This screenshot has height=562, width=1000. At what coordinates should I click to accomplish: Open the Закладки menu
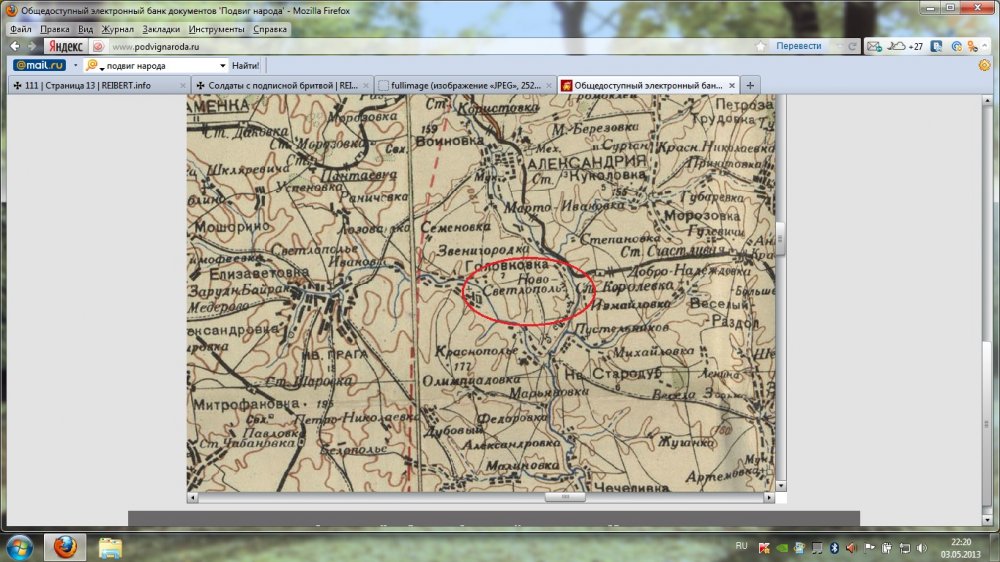[161, 29]
